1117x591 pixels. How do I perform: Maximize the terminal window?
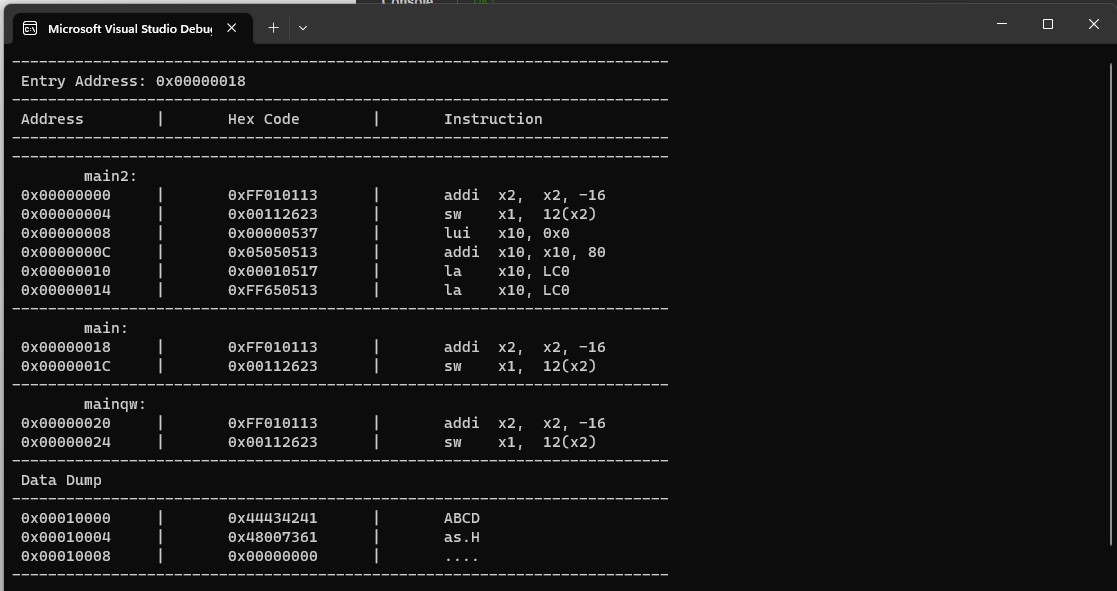[1047, 24]
